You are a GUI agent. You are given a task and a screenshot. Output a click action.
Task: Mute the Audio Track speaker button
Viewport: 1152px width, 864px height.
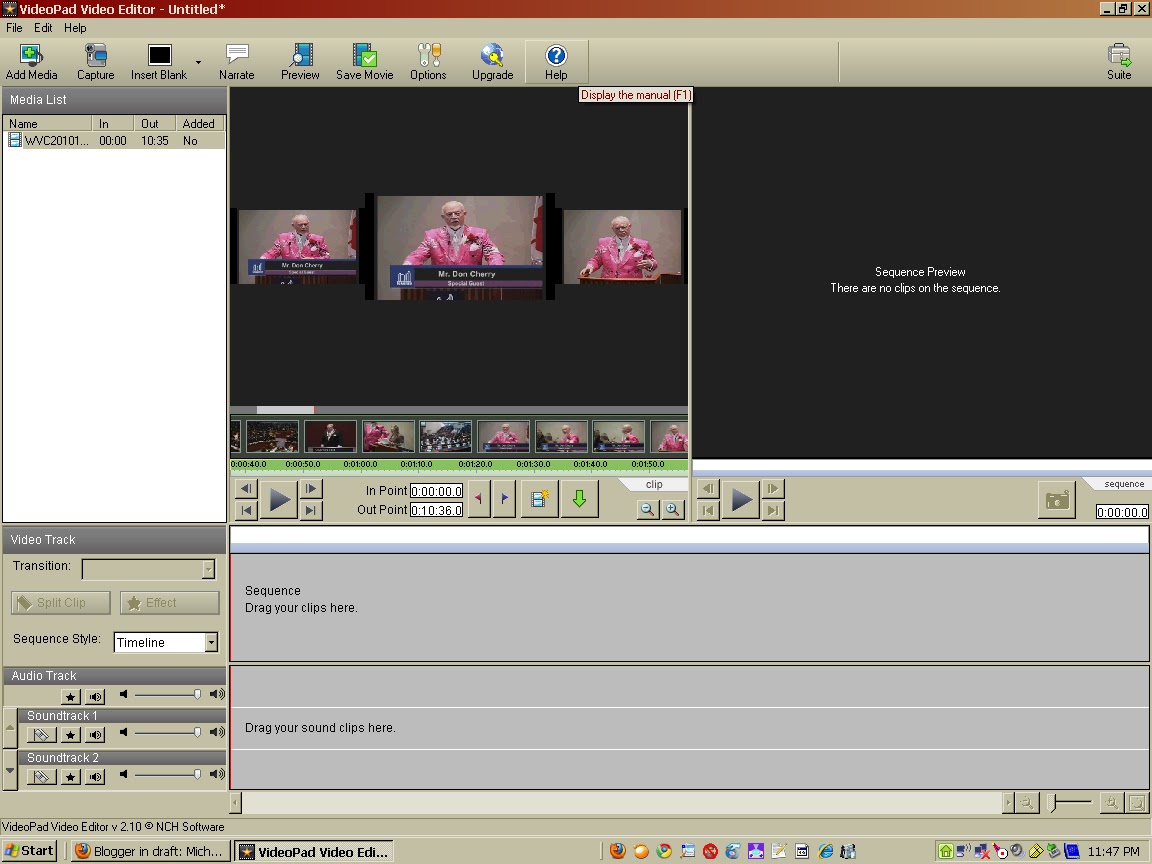point(95,696)
